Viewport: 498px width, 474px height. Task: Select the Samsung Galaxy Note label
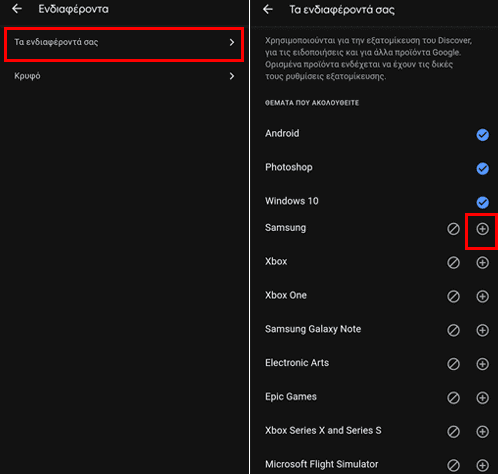[x=313, y=329]
